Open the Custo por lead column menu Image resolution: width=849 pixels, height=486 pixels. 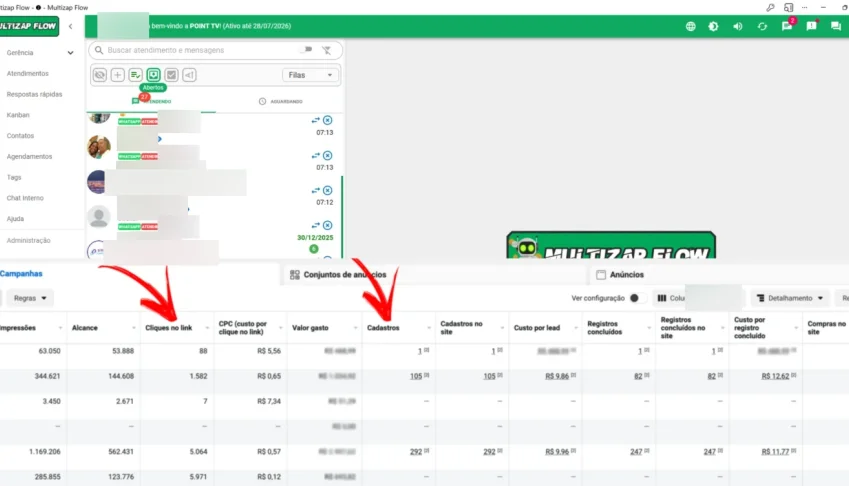click(x=576, y=328)
